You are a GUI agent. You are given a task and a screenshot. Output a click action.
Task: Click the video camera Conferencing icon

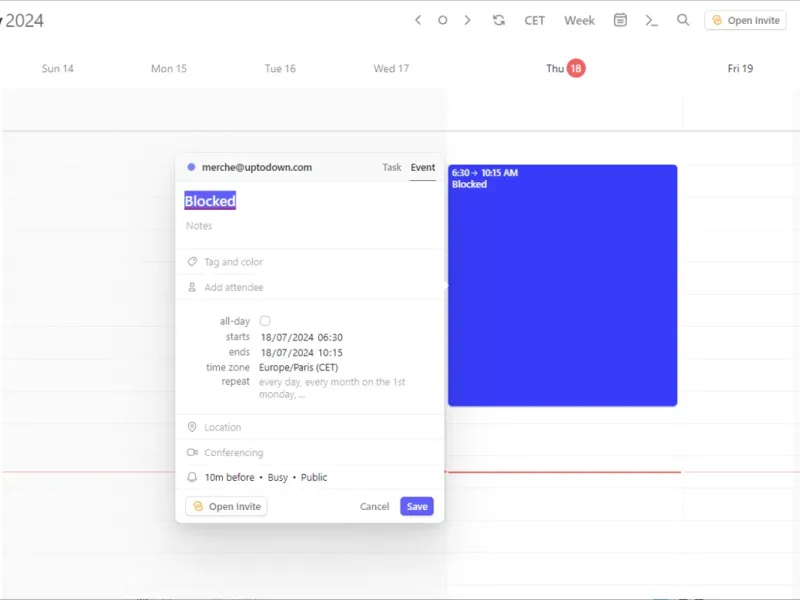click(x=192, y=453)
